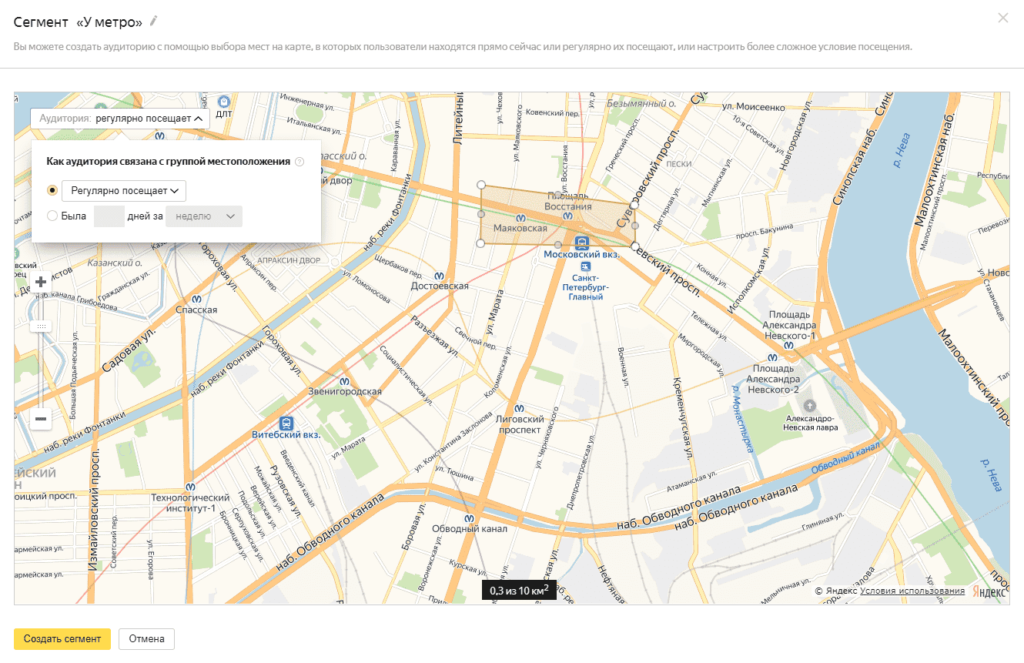Screen dimensions: 1024x663
Task: Click the area counter '0,3 из 10 км²'
Action: point(519,590)
